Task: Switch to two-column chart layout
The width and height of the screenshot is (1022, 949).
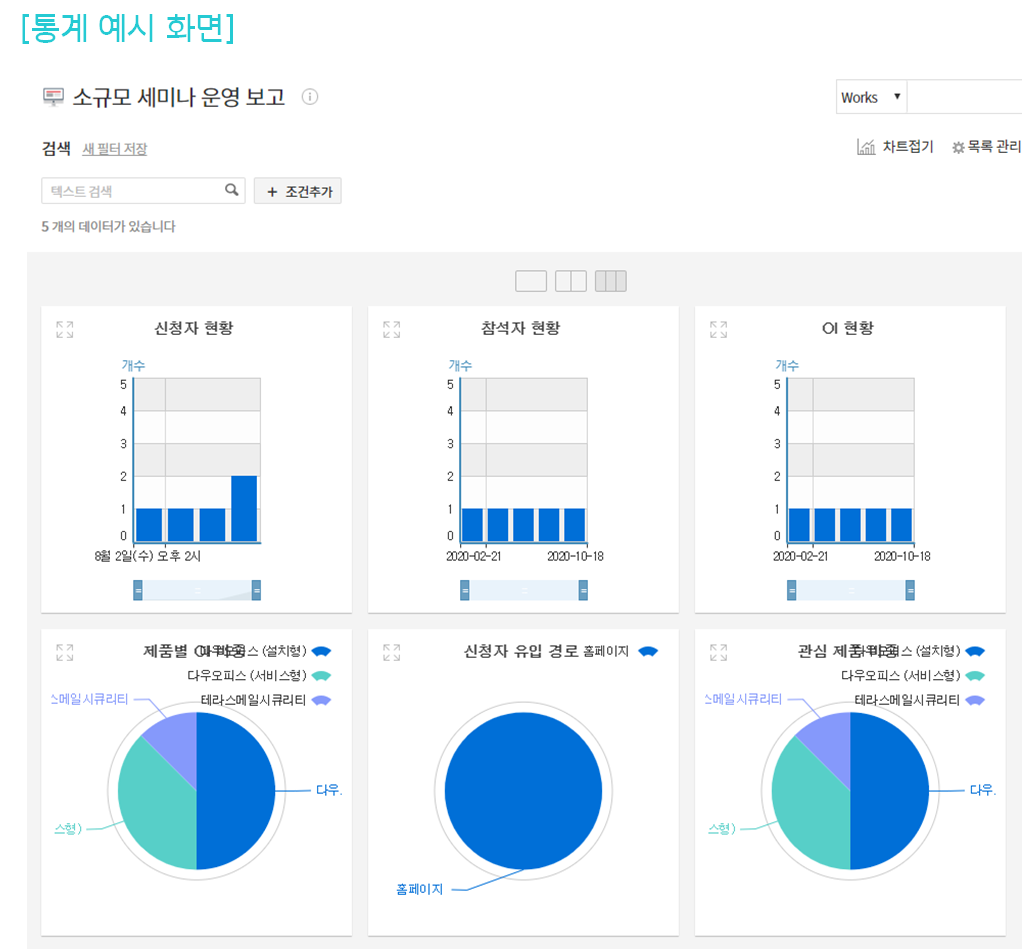Action: [570, 281]
